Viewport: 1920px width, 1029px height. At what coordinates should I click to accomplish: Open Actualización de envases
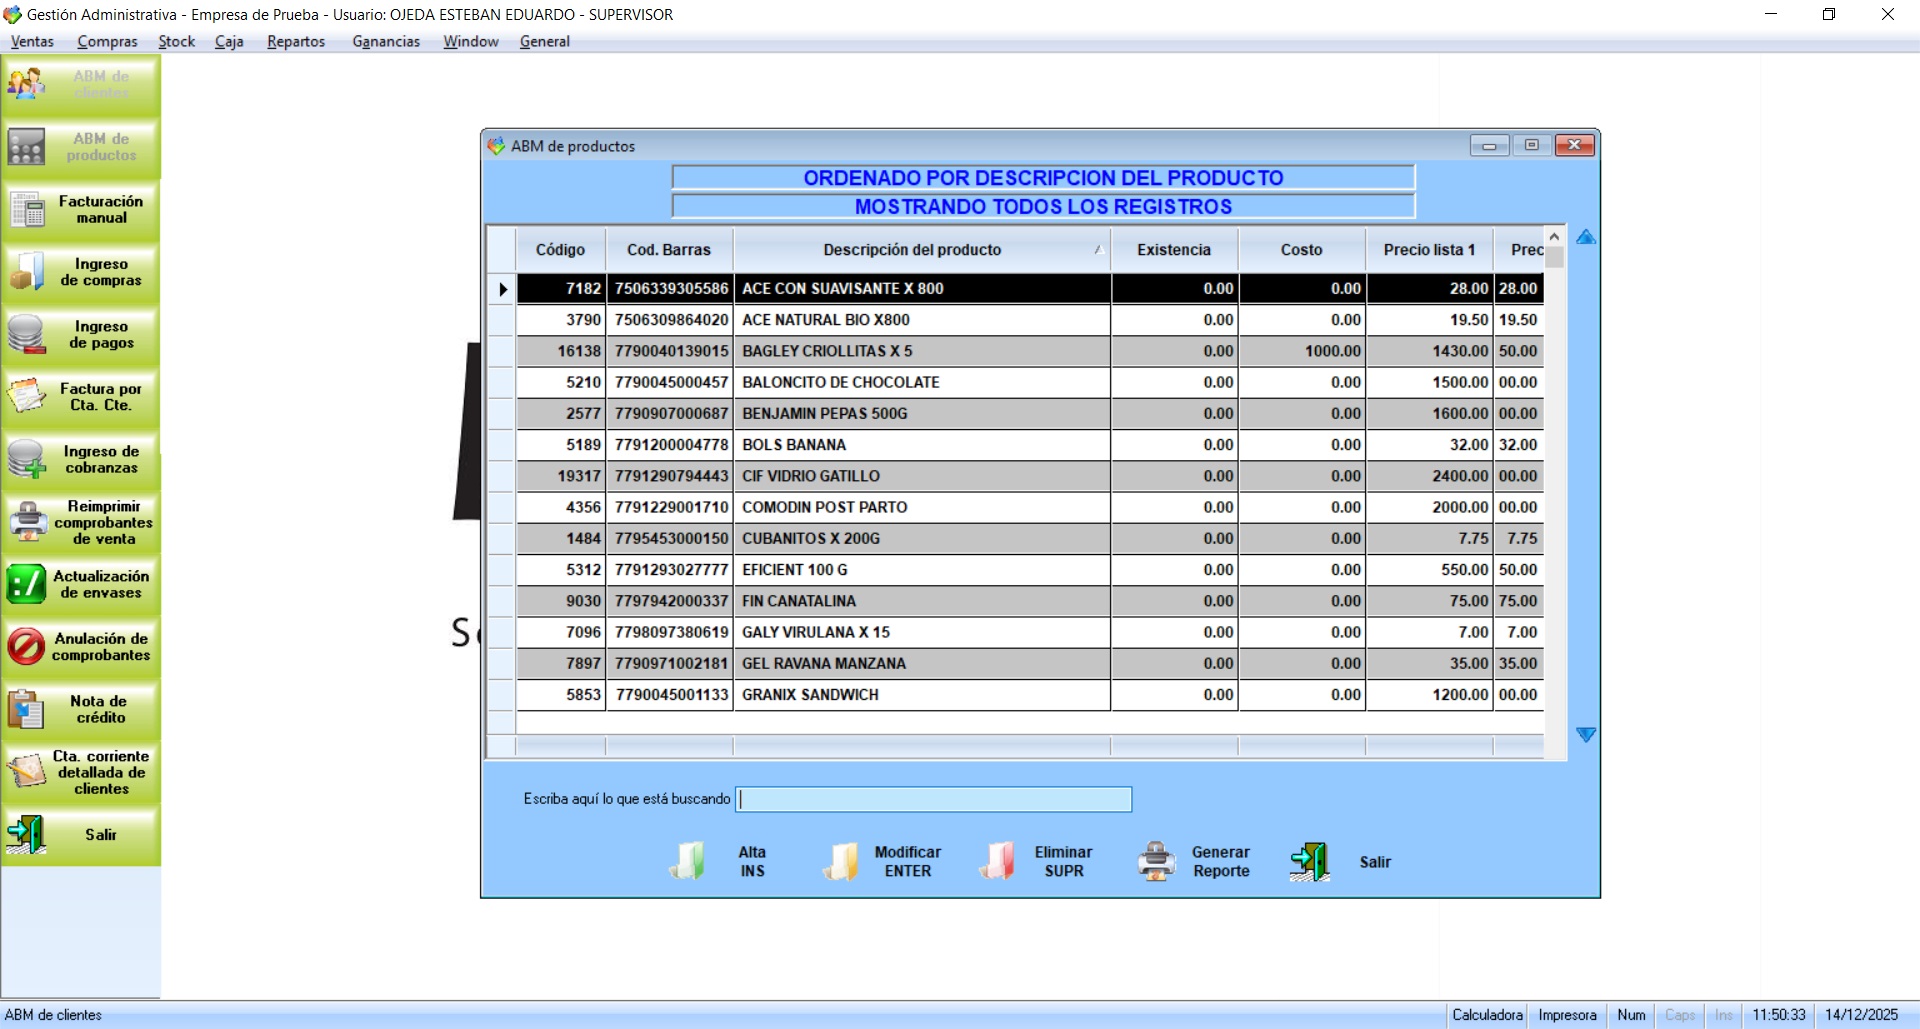point(80,585)
